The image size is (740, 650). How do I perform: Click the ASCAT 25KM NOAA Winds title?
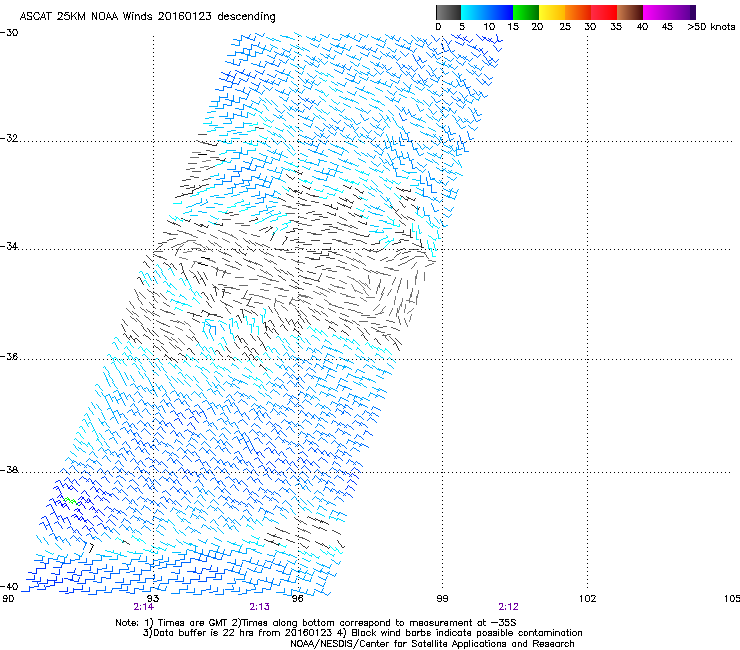[x=147, y=16]
